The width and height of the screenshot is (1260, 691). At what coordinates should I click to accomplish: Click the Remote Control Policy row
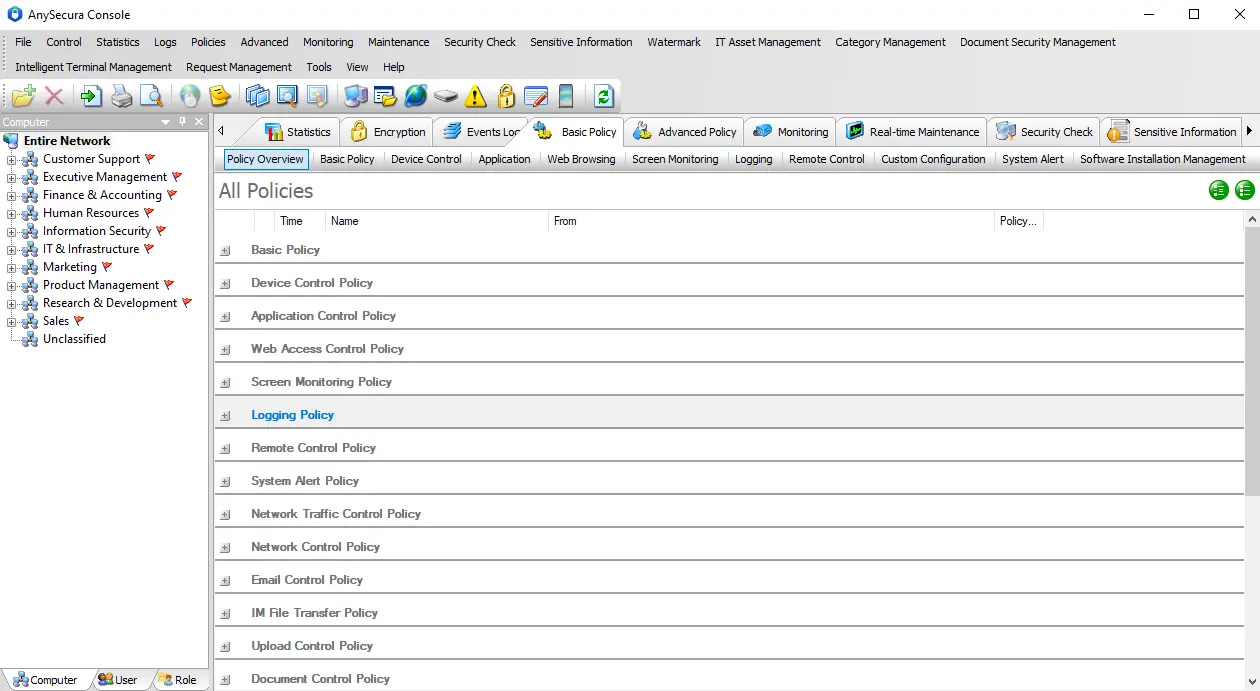[730, 448]
